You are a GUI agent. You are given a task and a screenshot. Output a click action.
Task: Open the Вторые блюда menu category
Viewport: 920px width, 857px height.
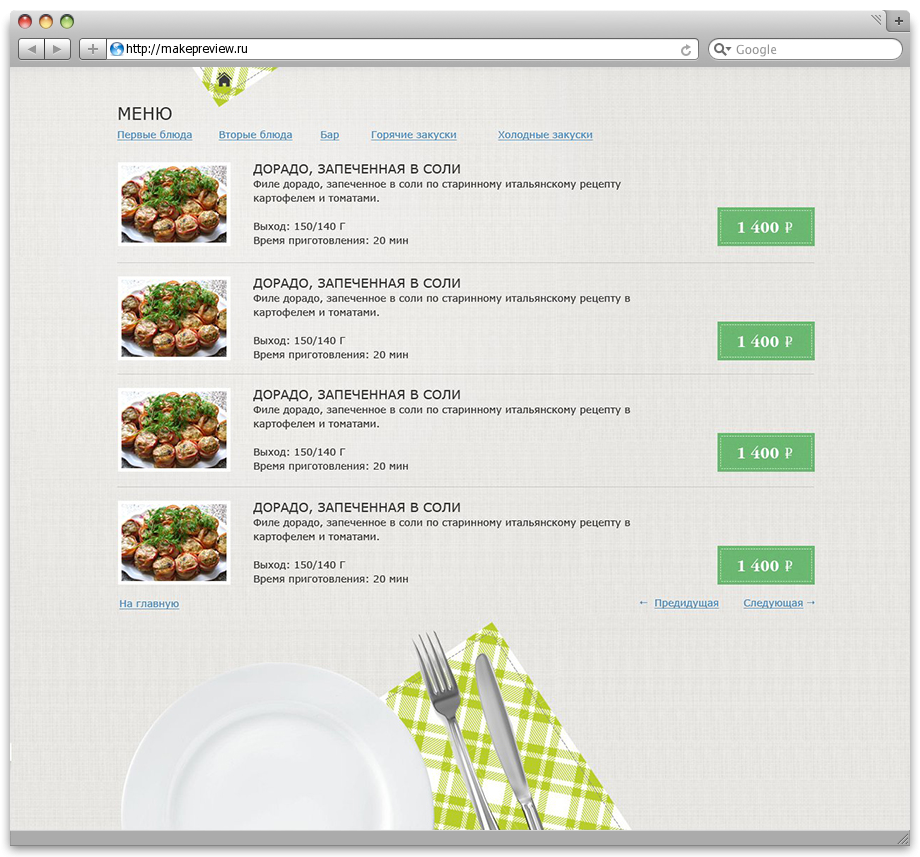point(255,134)
